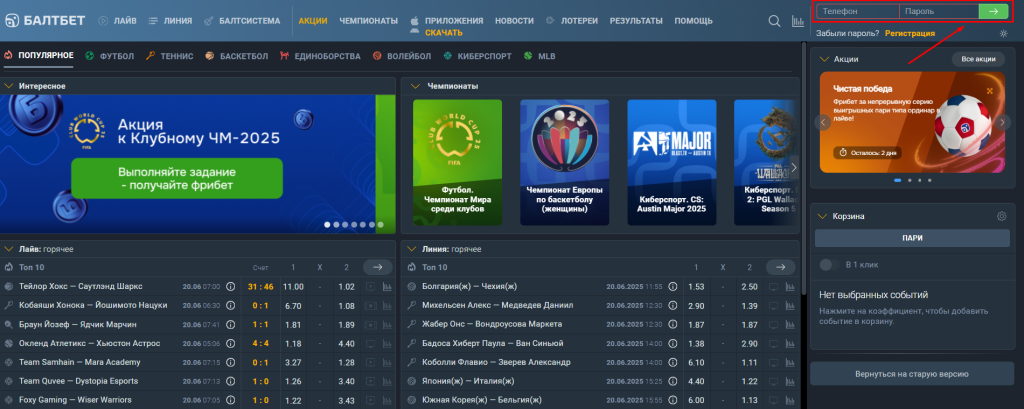The width and height of the screenshot is (1024, 409).
Task: Open info icon for Михельсен Алекс match
Action: [x=672, y=305]
